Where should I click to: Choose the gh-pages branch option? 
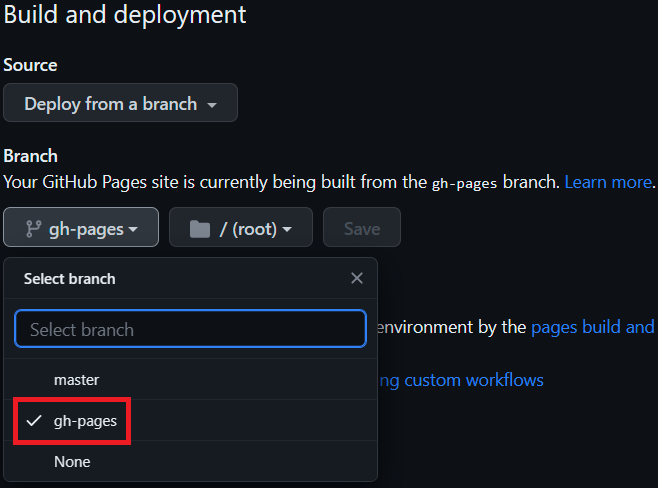coord(191,420)
